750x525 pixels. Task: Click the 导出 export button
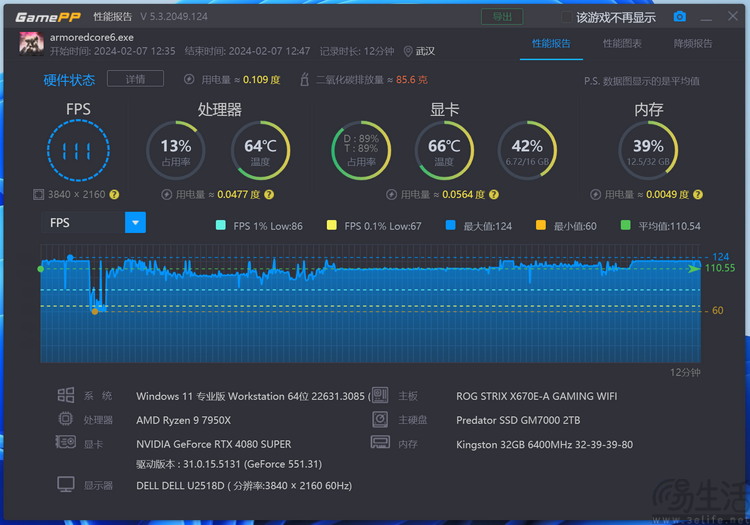502,17
